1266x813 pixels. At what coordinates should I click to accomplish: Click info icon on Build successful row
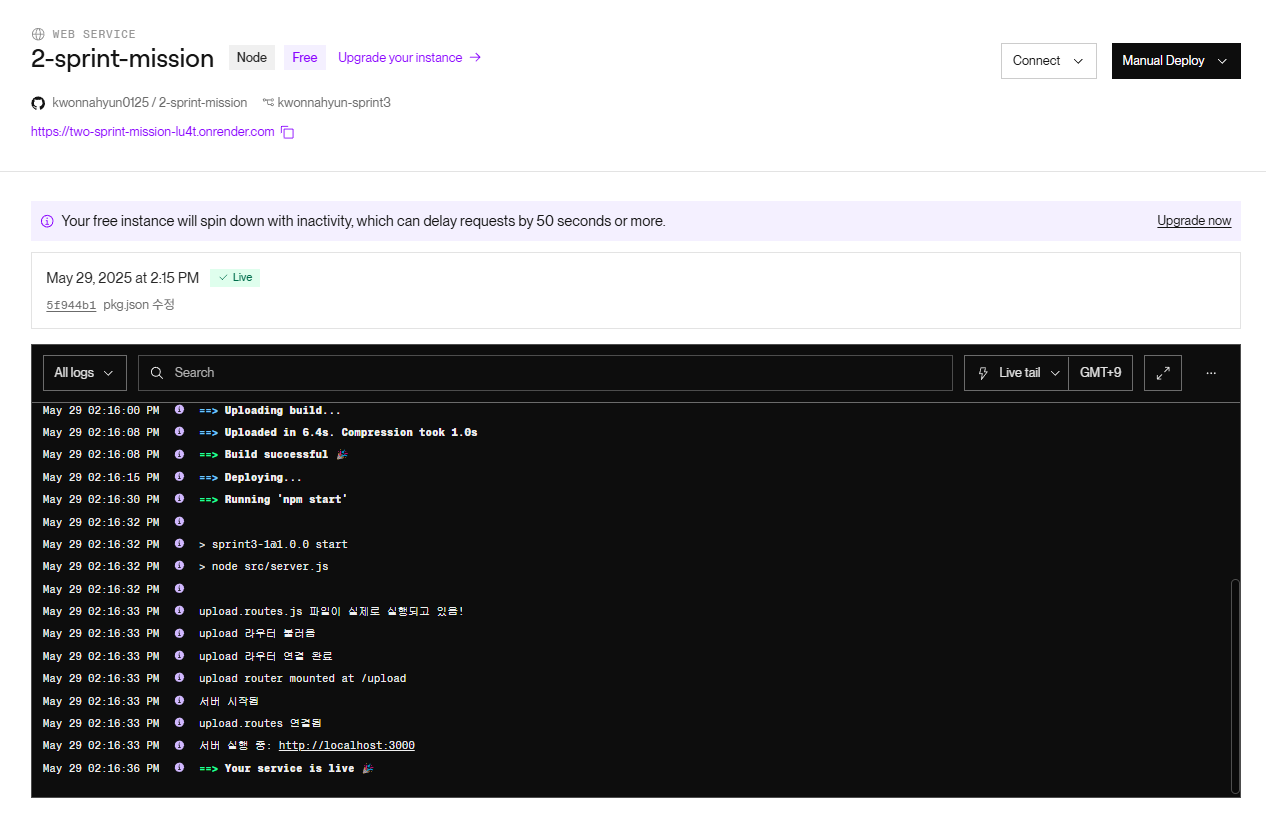pos(179,454)
